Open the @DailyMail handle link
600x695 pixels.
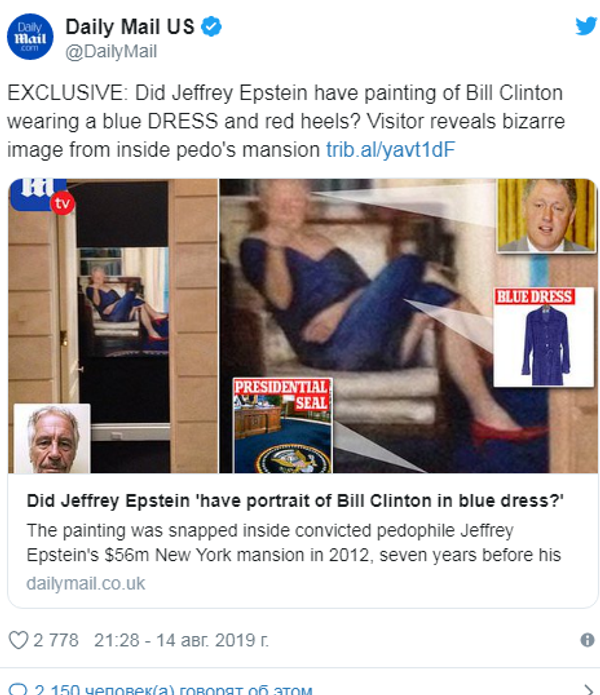(111, 51)
